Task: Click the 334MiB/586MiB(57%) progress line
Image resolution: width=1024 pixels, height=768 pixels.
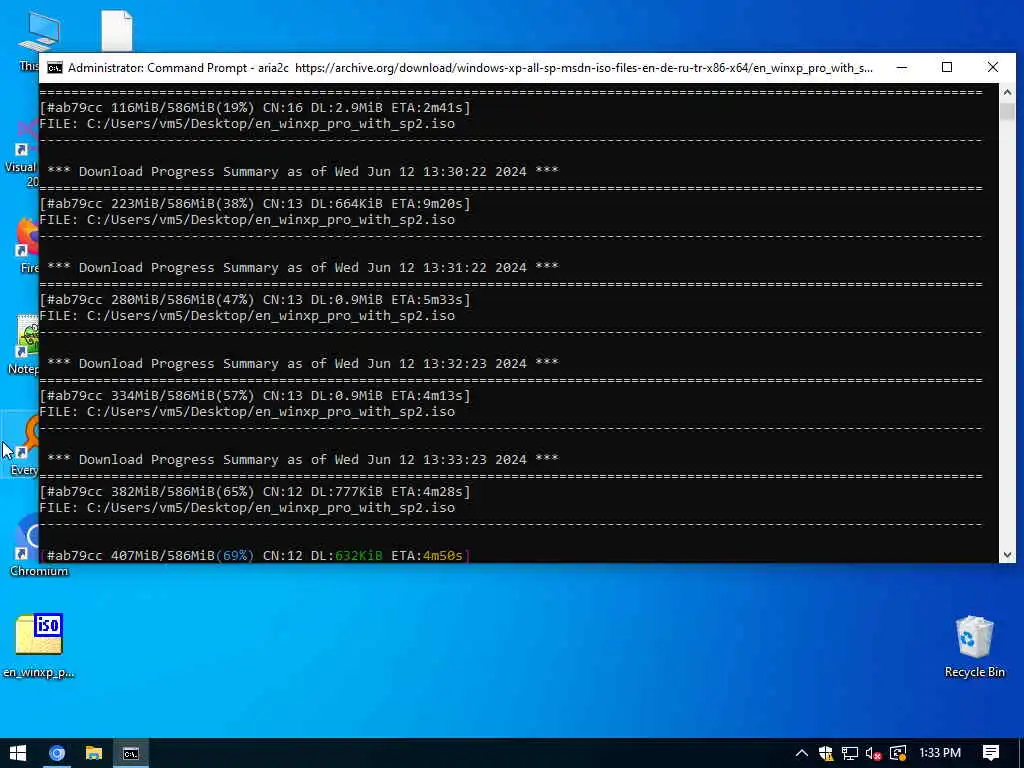Action: [255, 396]
